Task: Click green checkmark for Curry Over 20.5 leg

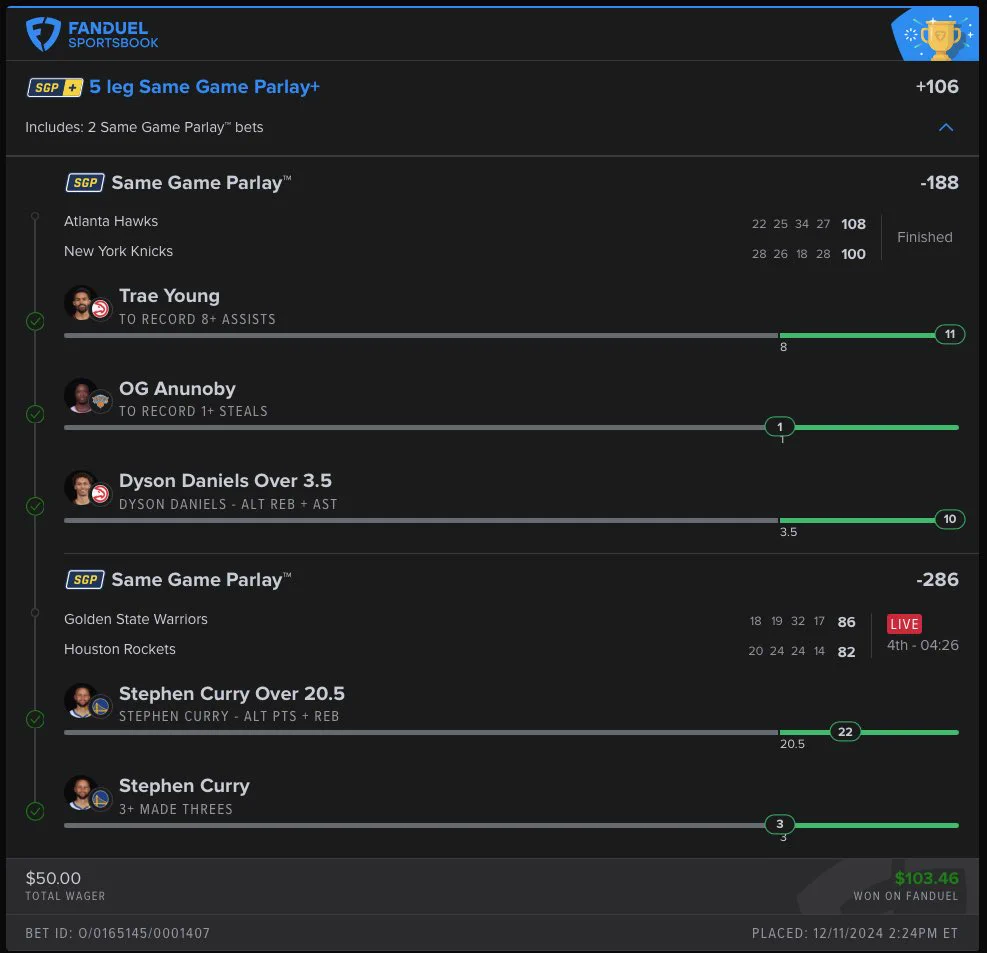Action: (35, 719)
